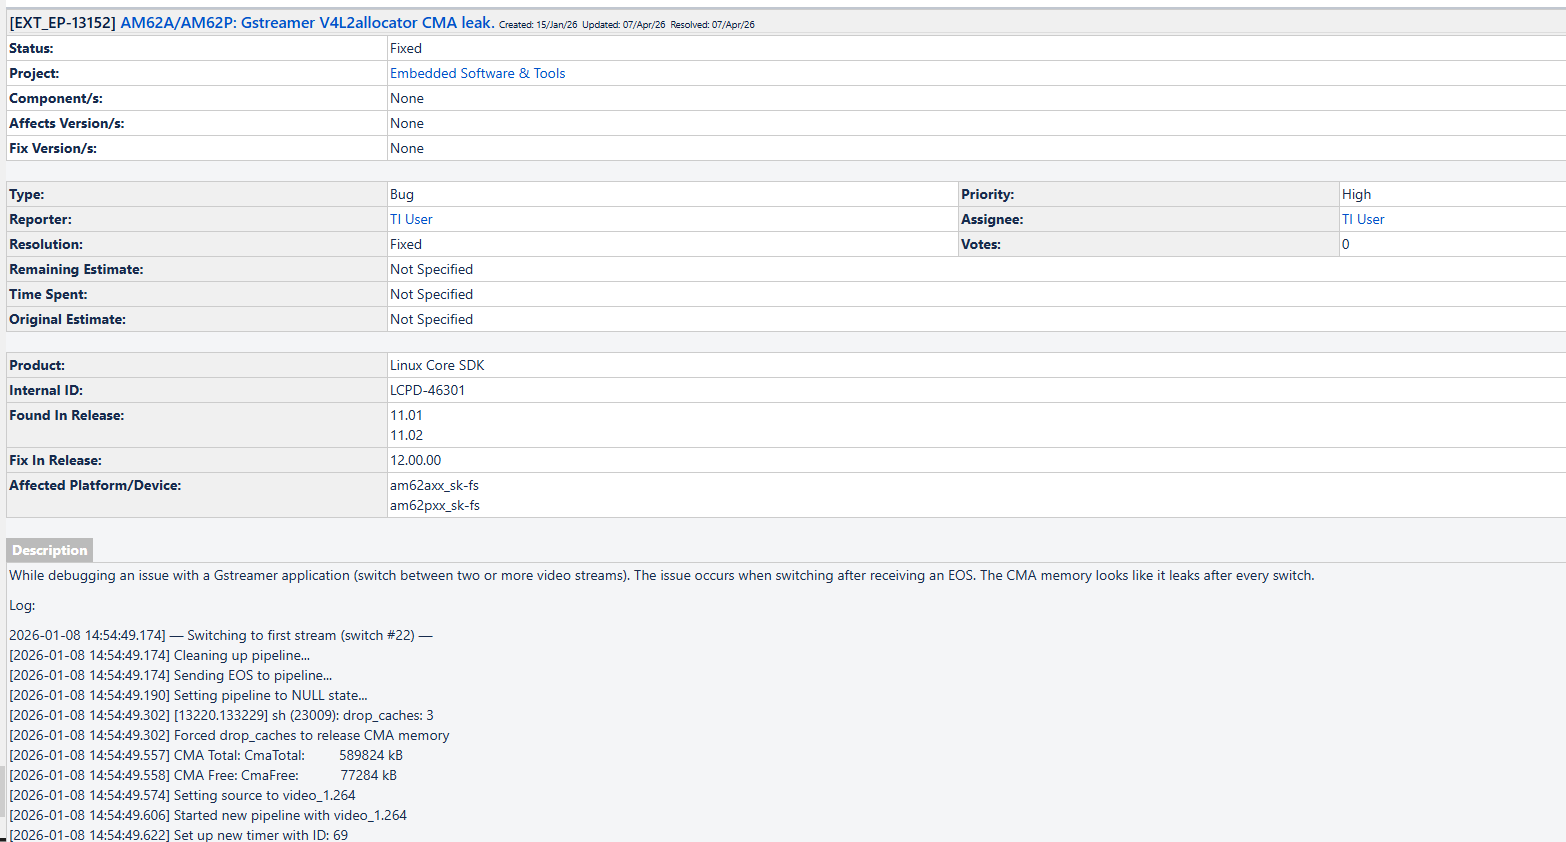Click the log line "CMA Free: CmaFree: 77284 kB"
The height and width of the screenshot is (842, 1566).
click(x=203, y=775)
